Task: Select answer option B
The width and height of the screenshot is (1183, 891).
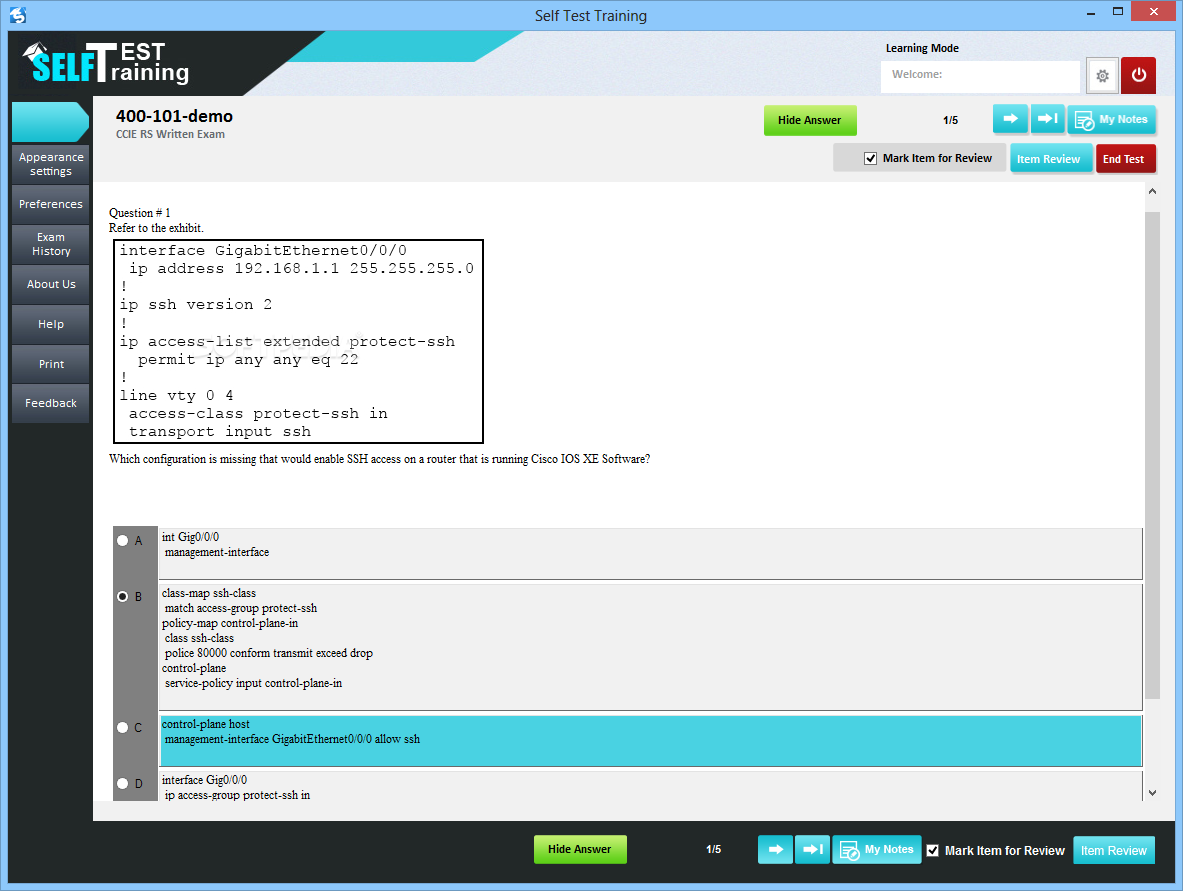Action: (x=122, y=596)
